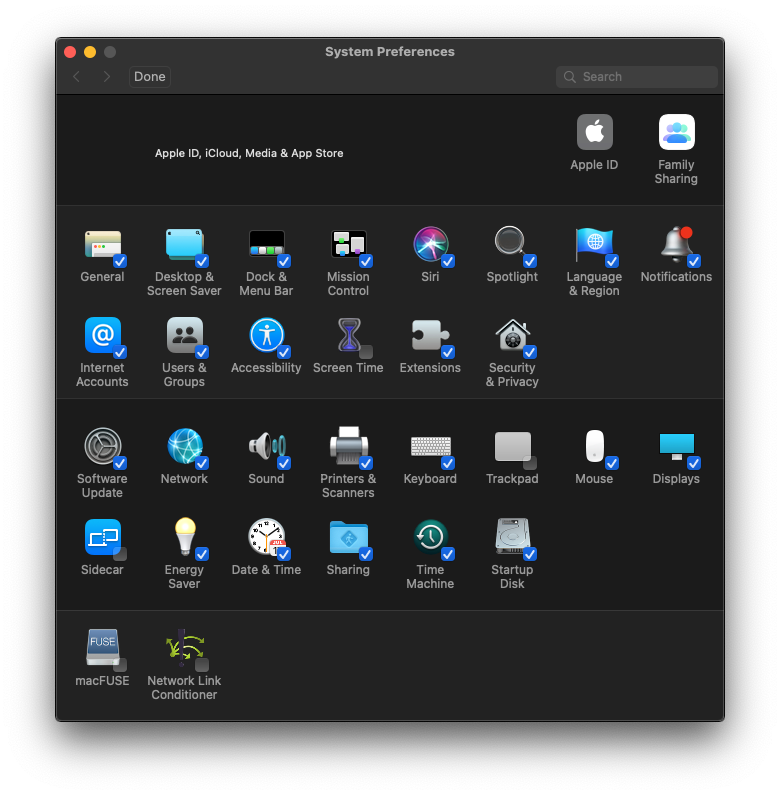Select the Language & Region flag icon
780x795 pixels.
click(594, 244)
